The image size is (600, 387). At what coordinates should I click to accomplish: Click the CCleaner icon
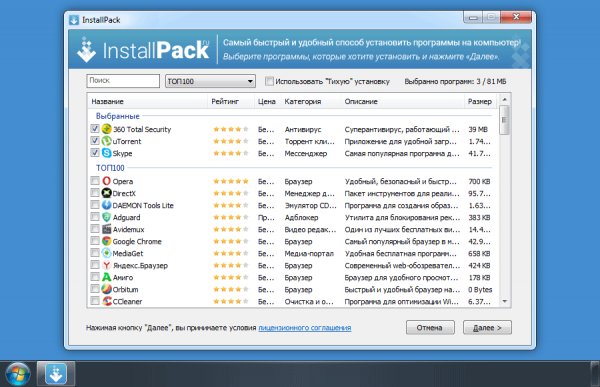(106, 301)
